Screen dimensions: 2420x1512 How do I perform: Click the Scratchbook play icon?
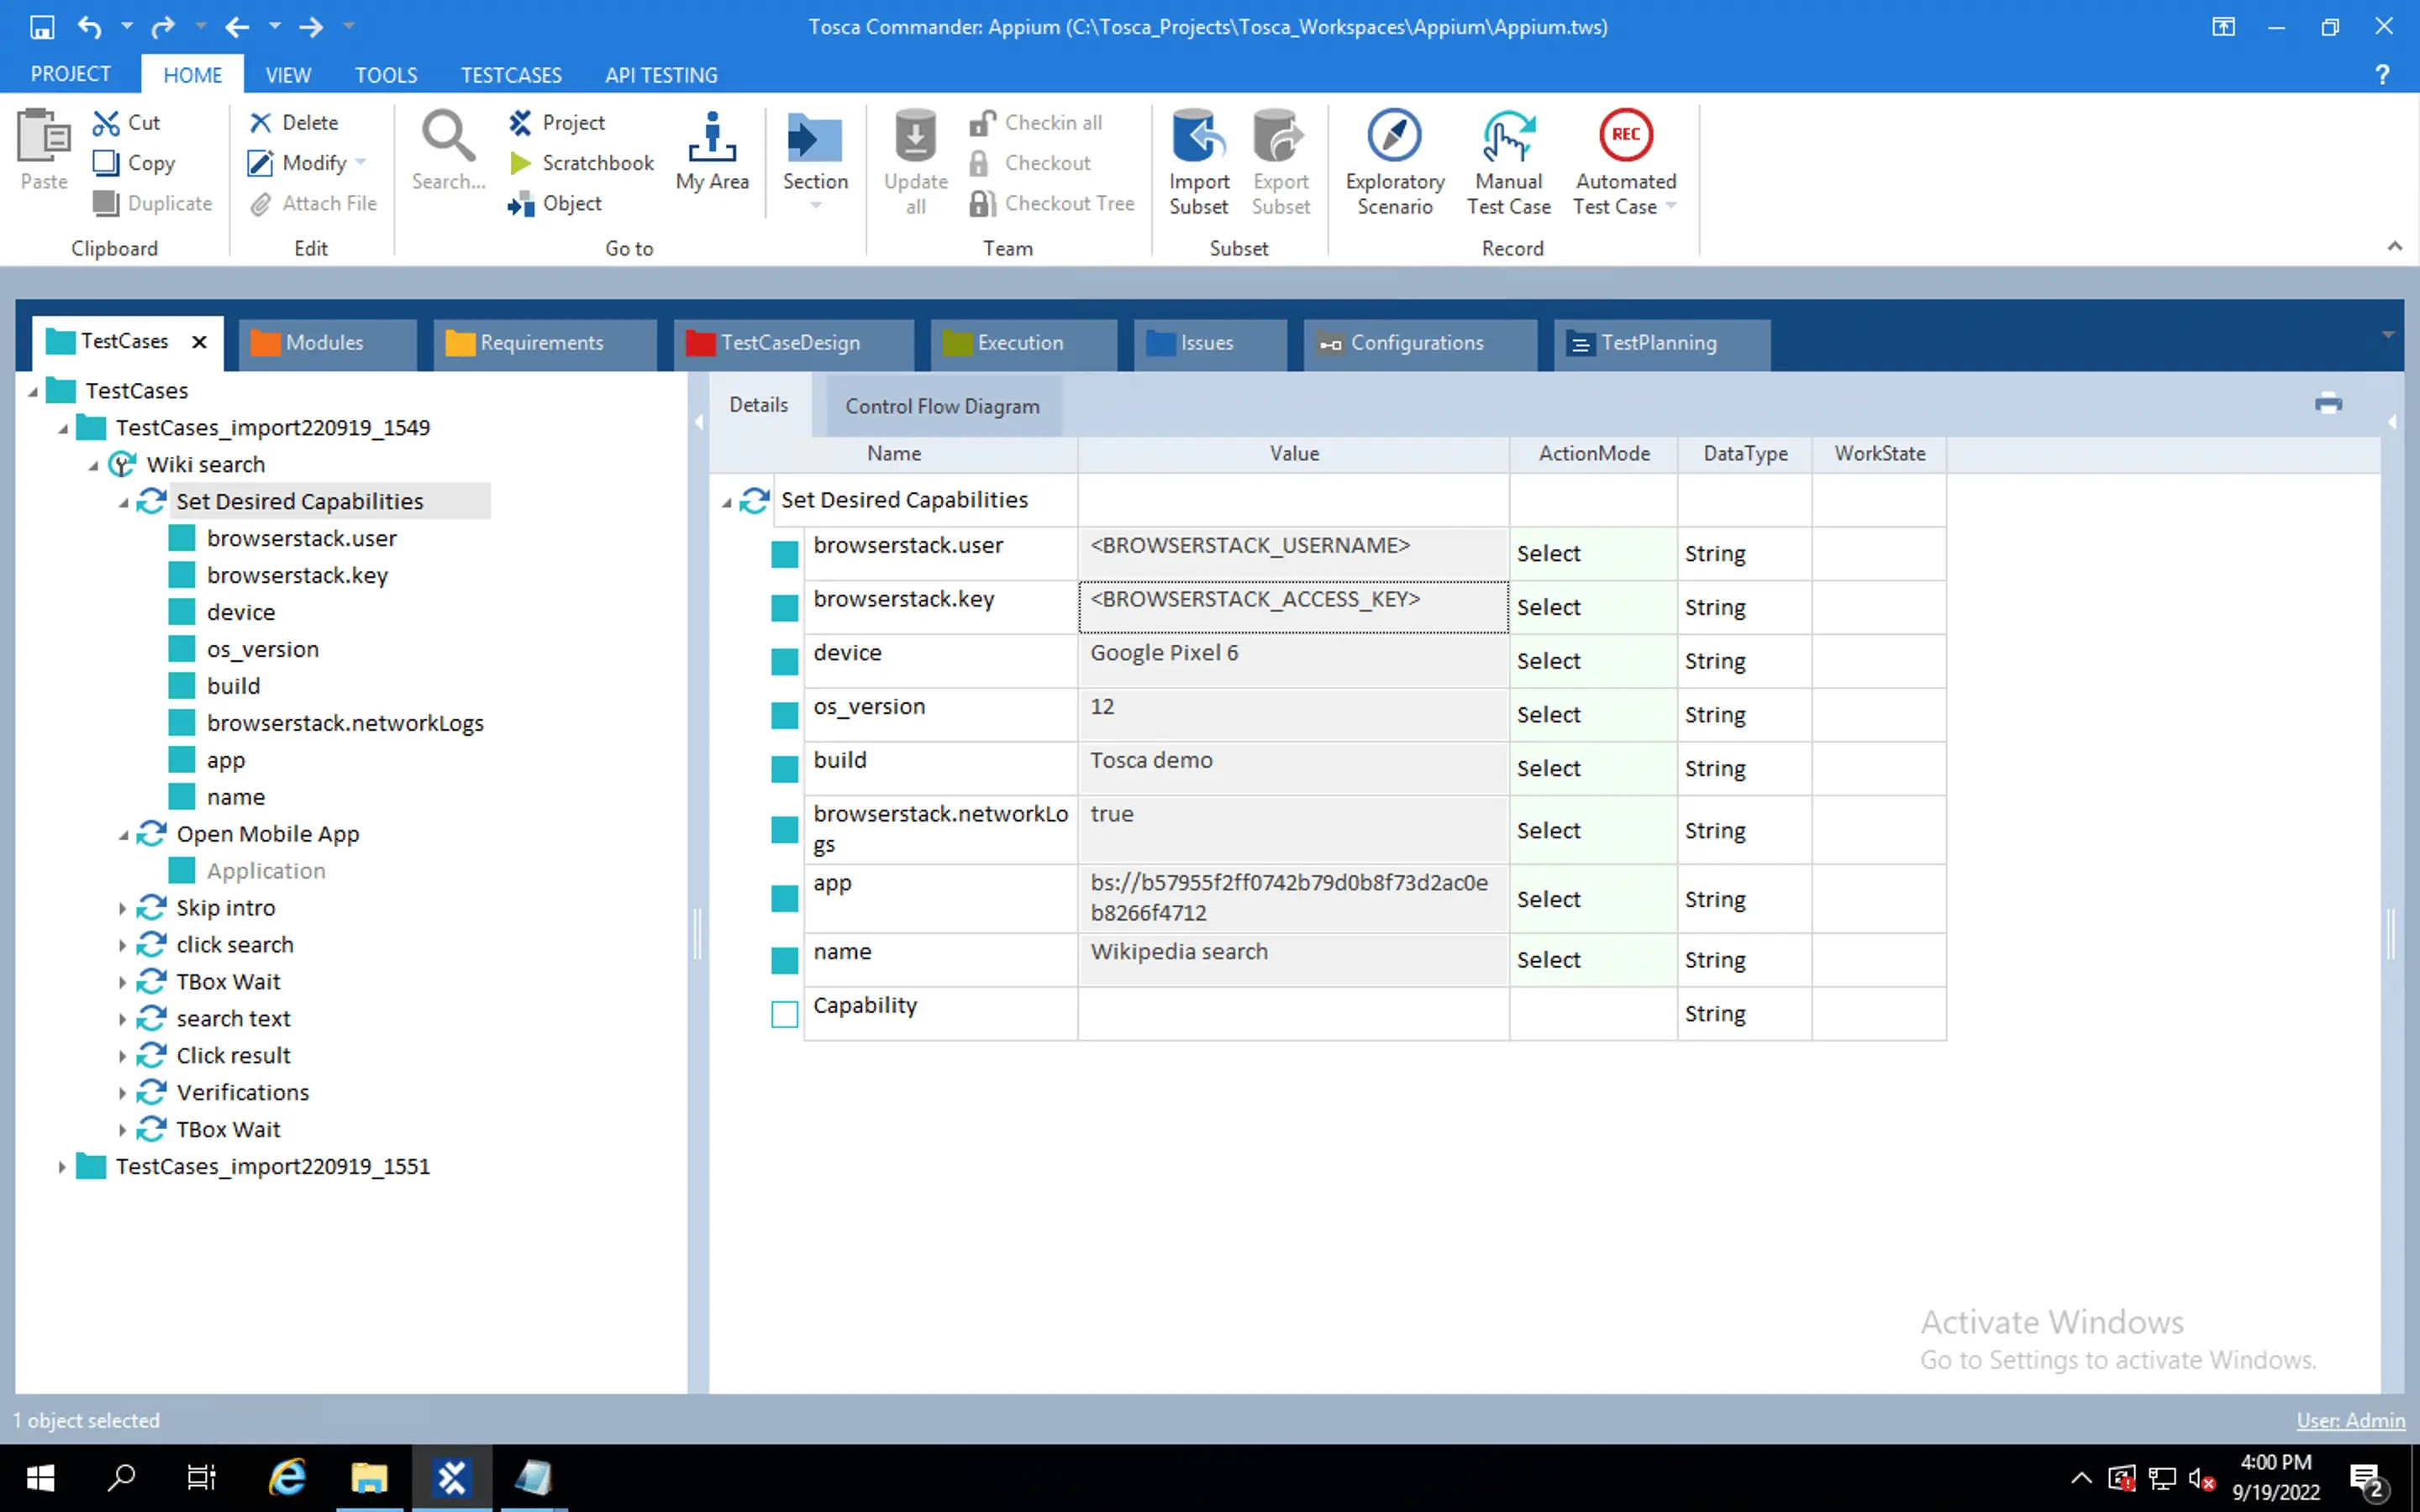coord(520,163)
